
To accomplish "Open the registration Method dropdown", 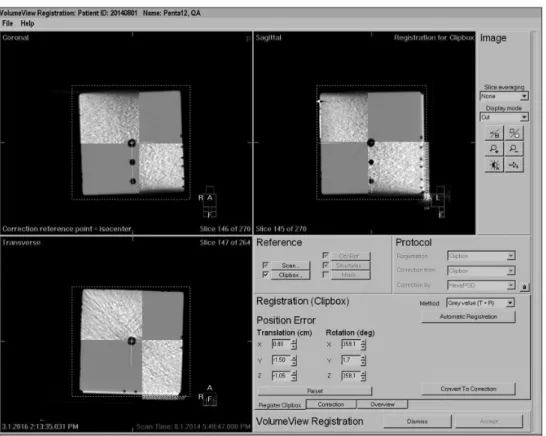I will pos(480,303).
